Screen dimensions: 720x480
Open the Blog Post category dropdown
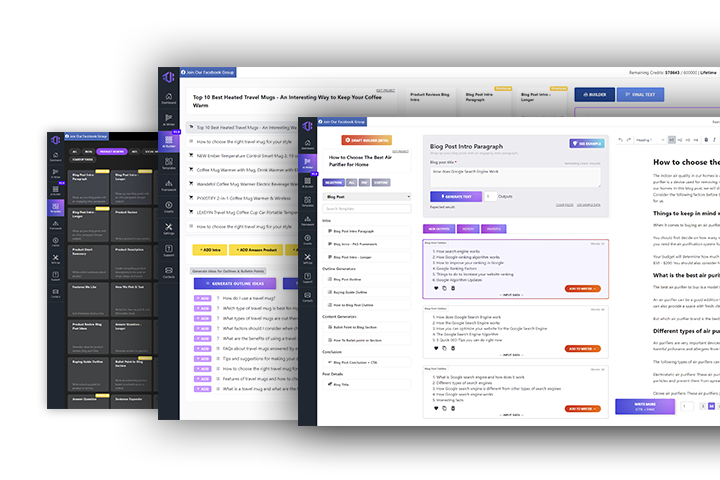pyautogui.click(x=367, y=197)
